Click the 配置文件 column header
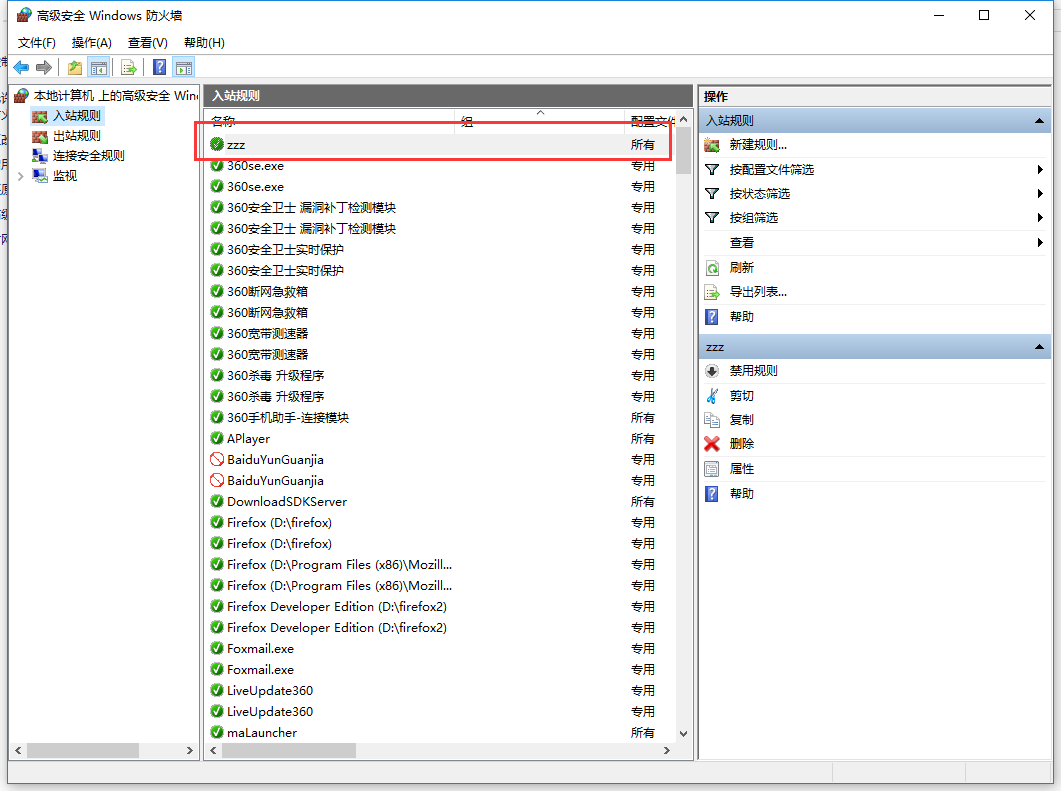Viewport: 1061px width, 791px height. pos(650,120)
